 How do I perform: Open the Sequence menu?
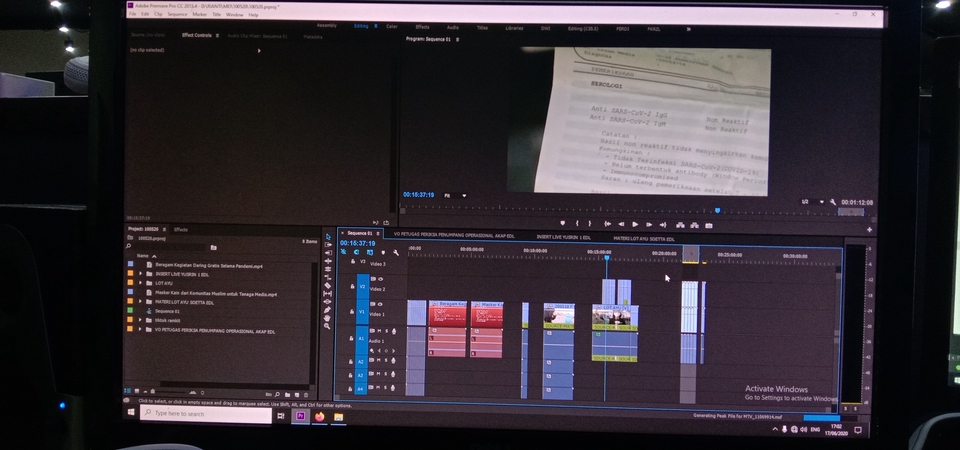tap(177, 14)
